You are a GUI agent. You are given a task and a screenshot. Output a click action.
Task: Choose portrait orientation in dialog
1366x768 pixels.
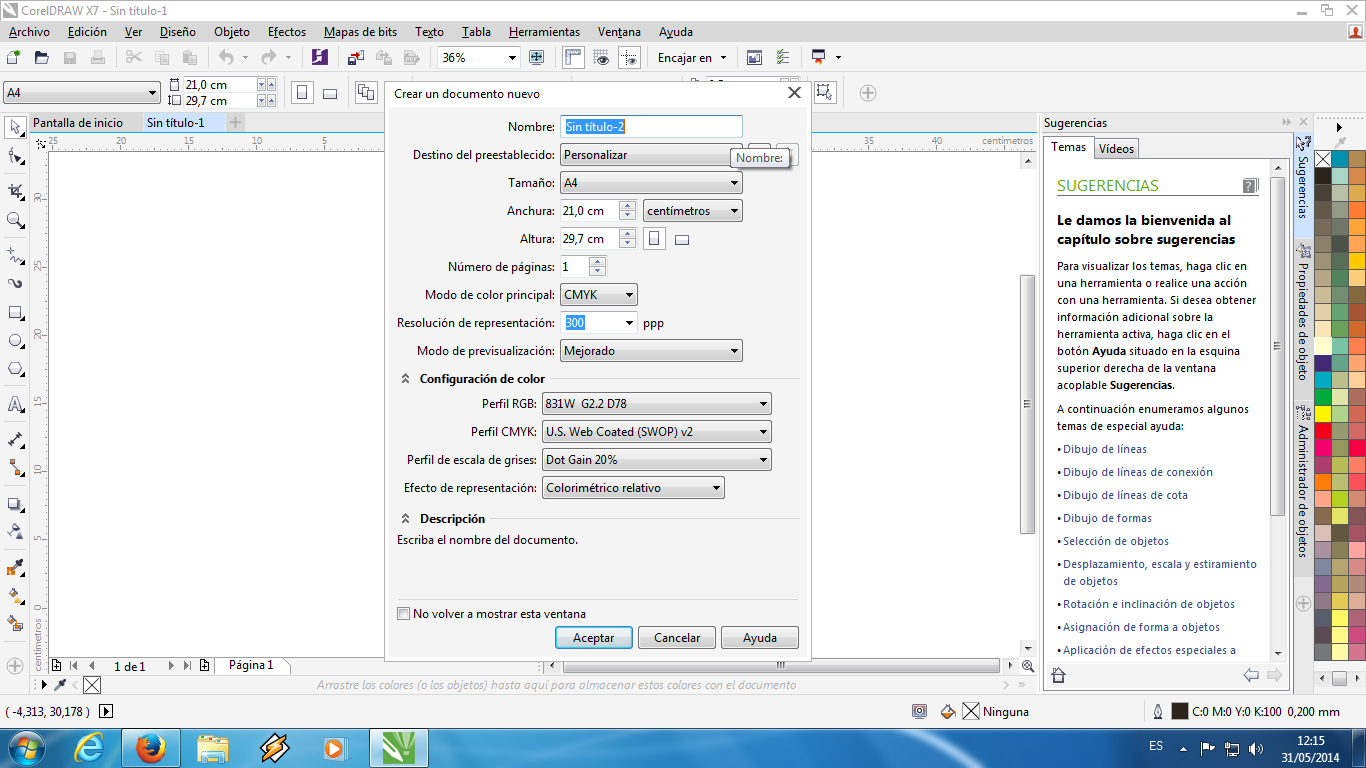[654, 239]
